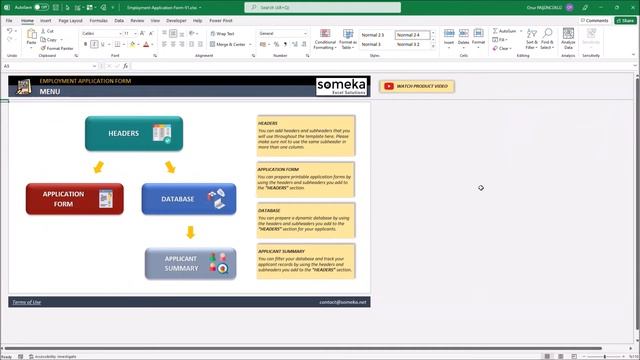Toggle Underline formatting
Viewport: 640px width, 360px height.
tap(102, 44)
